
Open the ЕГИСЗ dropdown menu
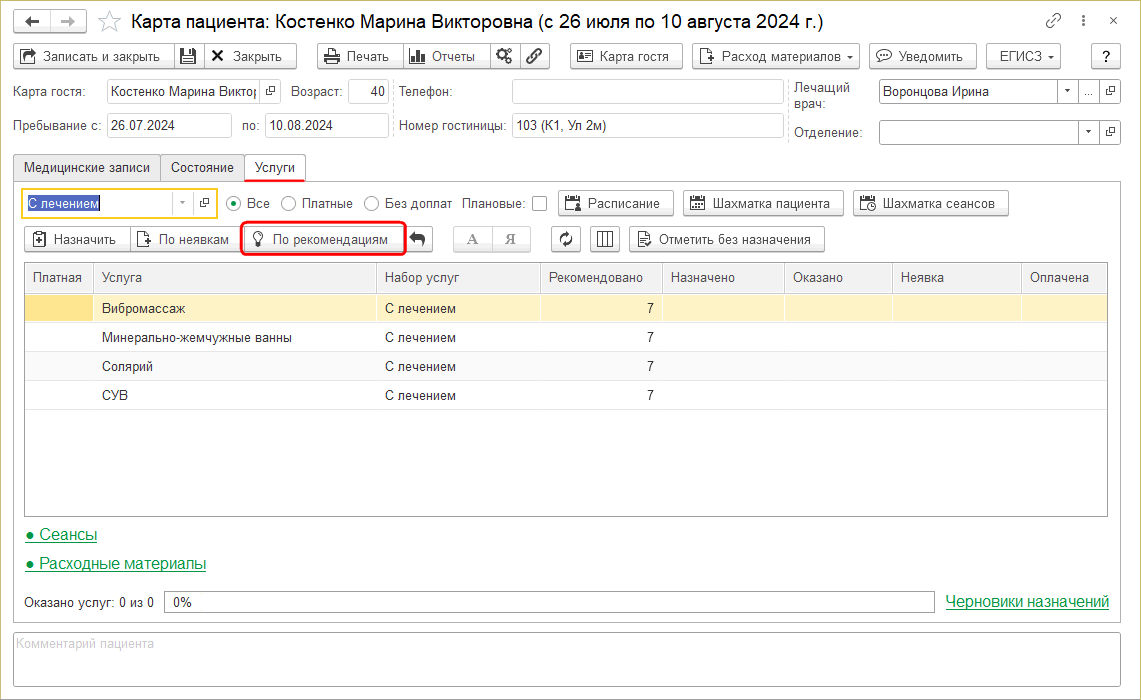1023,57
